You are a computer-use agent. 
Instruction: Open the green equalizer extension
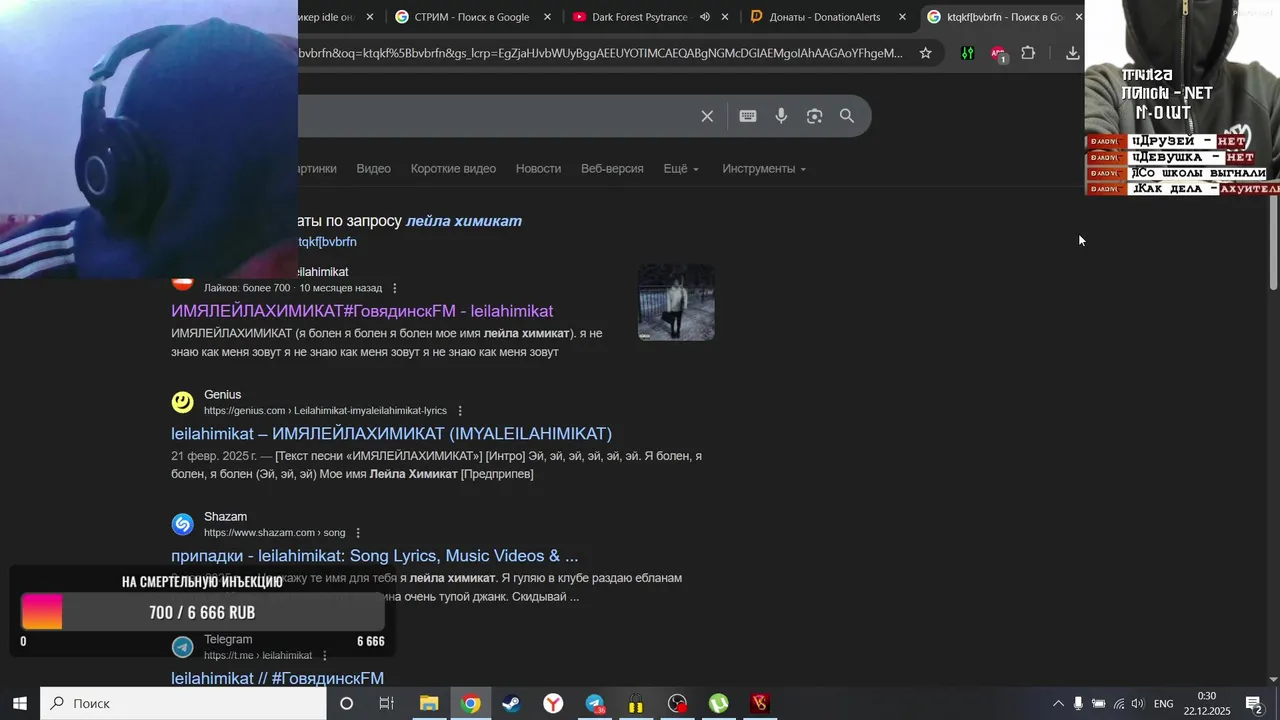tap(967, 53)
